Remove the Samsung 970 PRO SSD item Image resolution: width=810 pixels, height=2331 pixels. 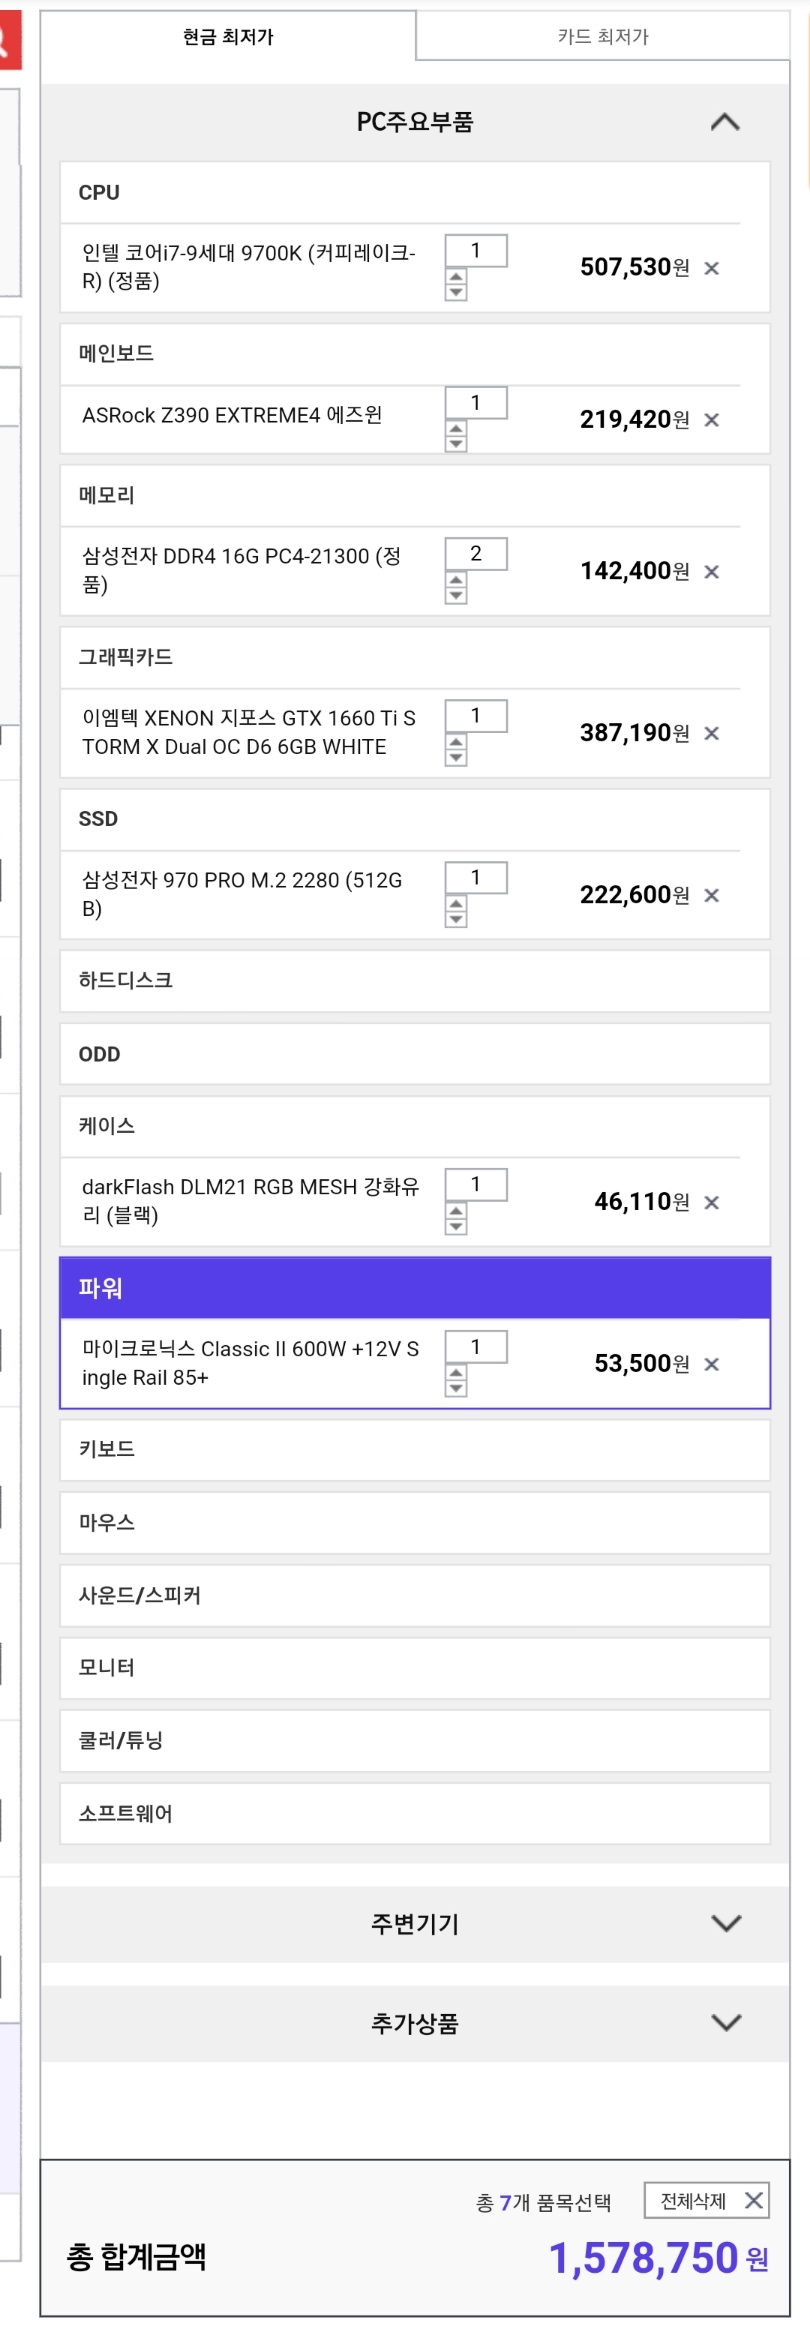coord(711,896)
